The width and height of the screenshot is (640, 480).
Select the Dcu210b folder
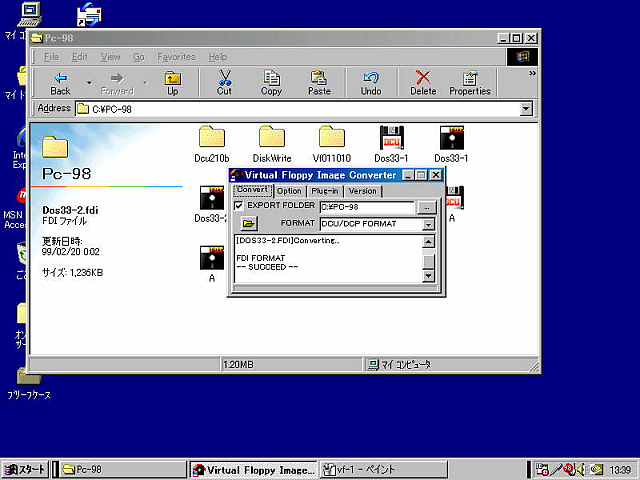211,144
